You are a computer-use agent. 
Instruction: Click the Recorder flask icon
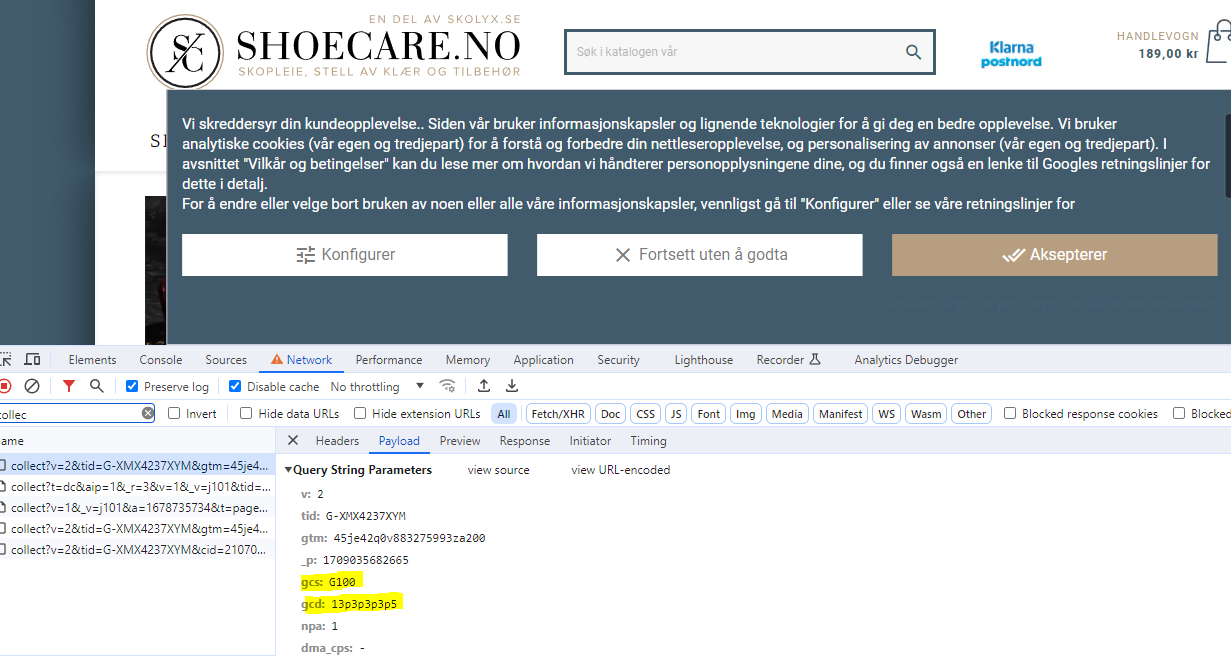(x=814, y=360)
